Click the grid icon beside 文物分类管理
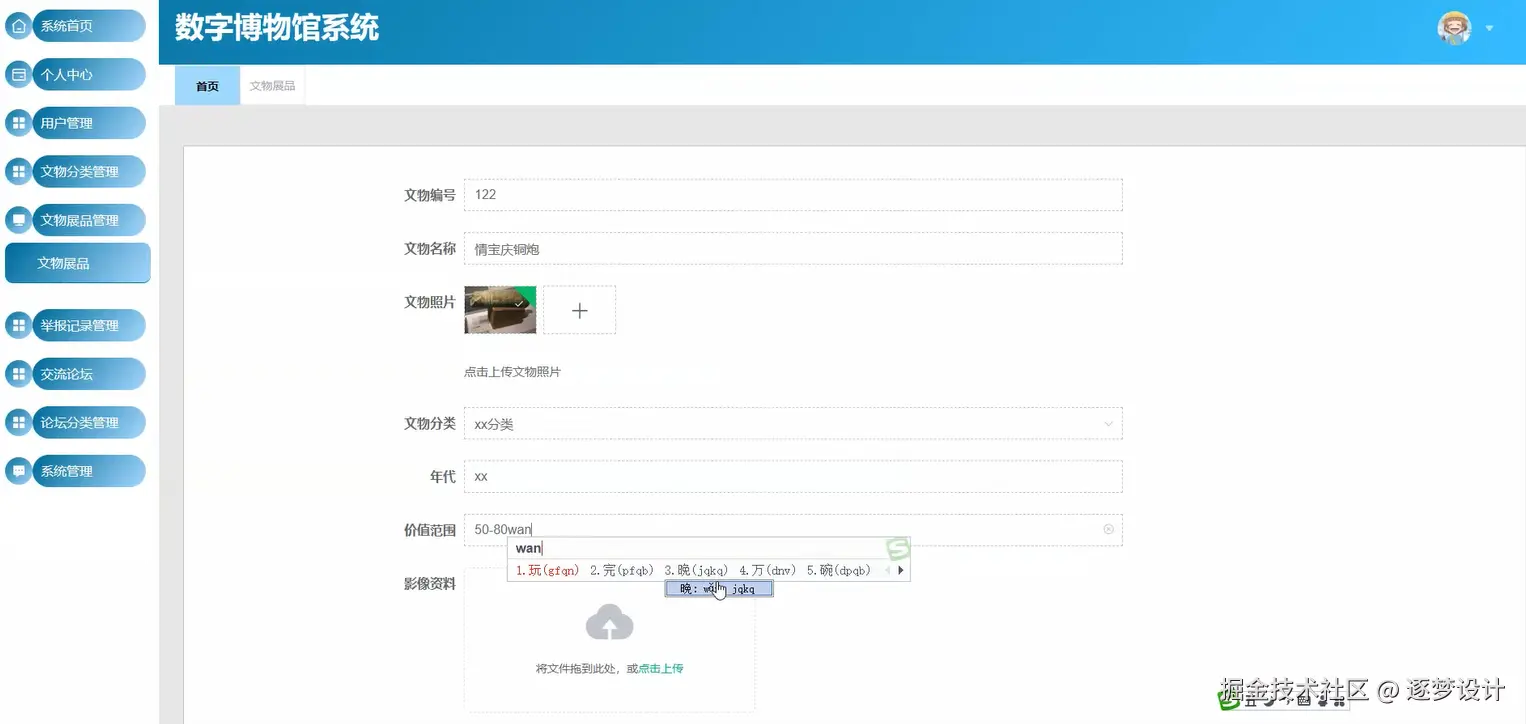Image resolution: width=1526 pixels, height=724 pixels. pos(18,171)
